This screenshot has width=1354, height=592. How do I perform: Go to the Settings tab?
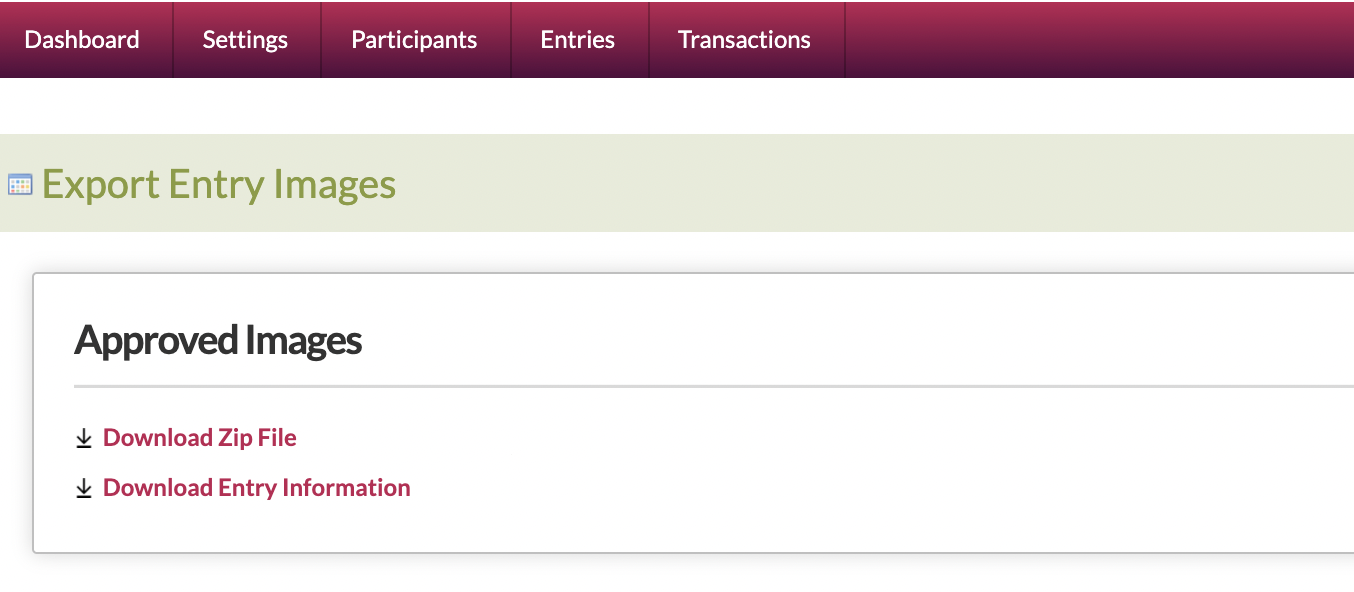(x=245, y=40)
